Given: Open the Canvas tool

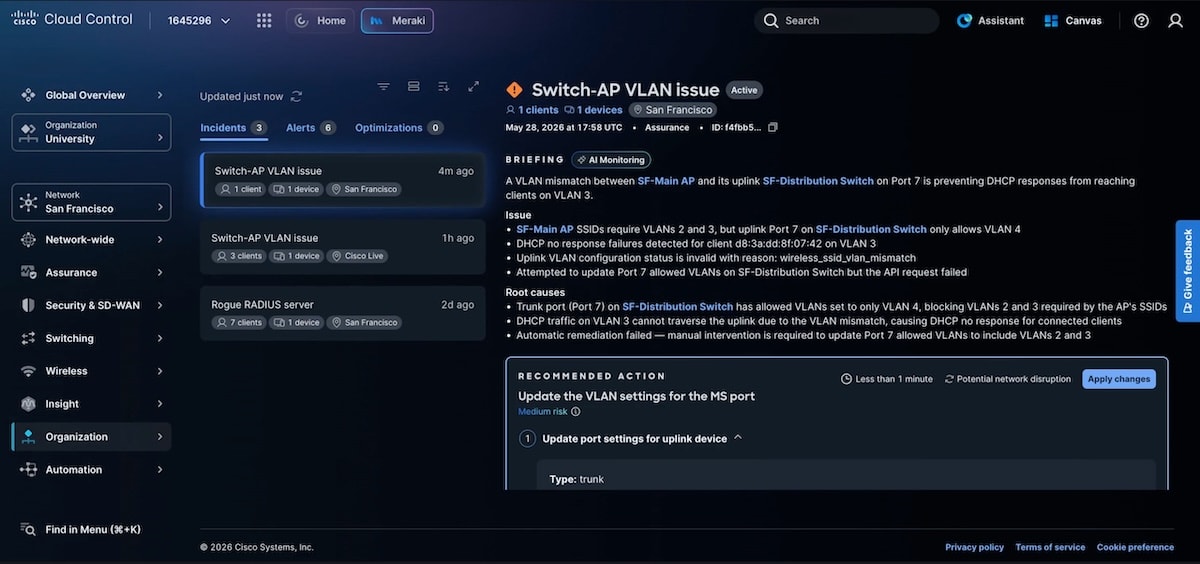Looking at the screenshot, I should coord(1072,20).
